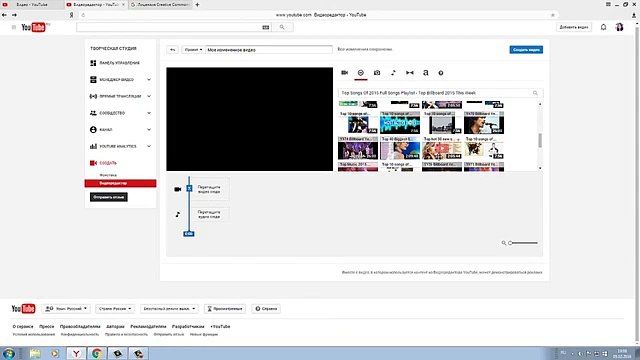The image size is (640, 360).
Task: Open the account avatar menu
Action: click(619, 27)
